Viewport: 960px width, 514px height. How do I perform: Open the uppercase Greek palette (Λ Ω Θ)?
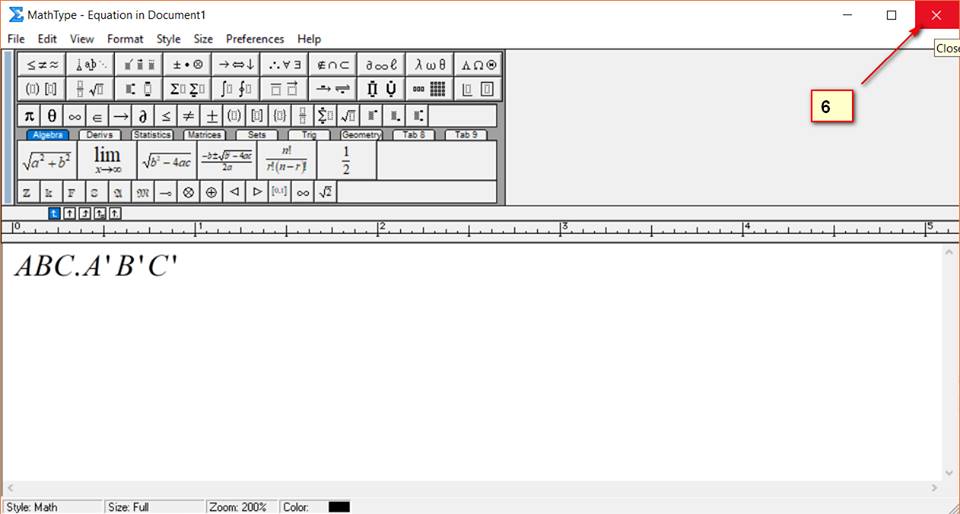(478, 64)
